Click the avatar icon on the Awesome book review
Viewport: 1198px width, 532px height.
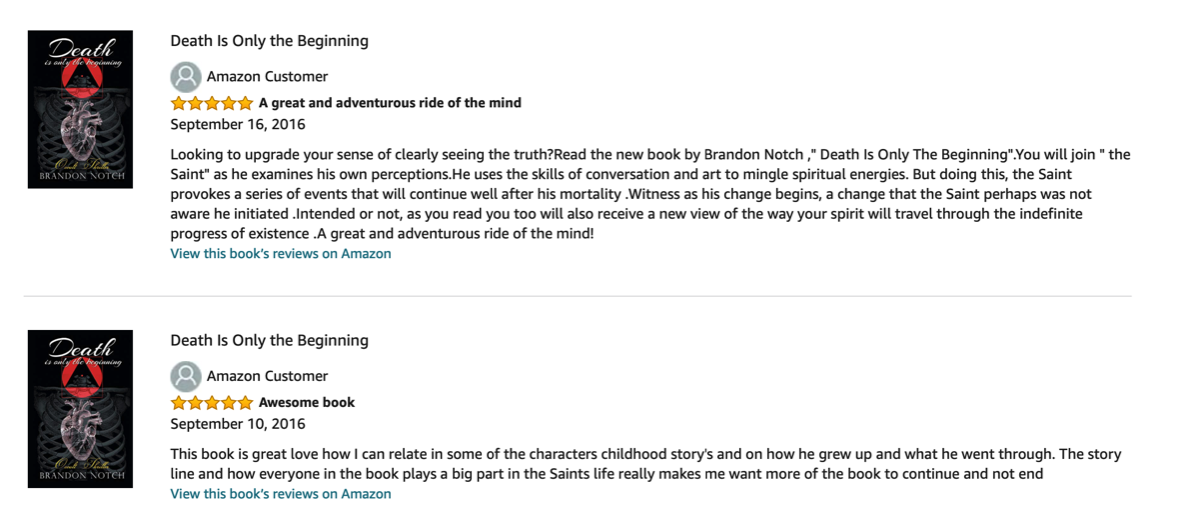pyautogui.click(x=186, y=377)
